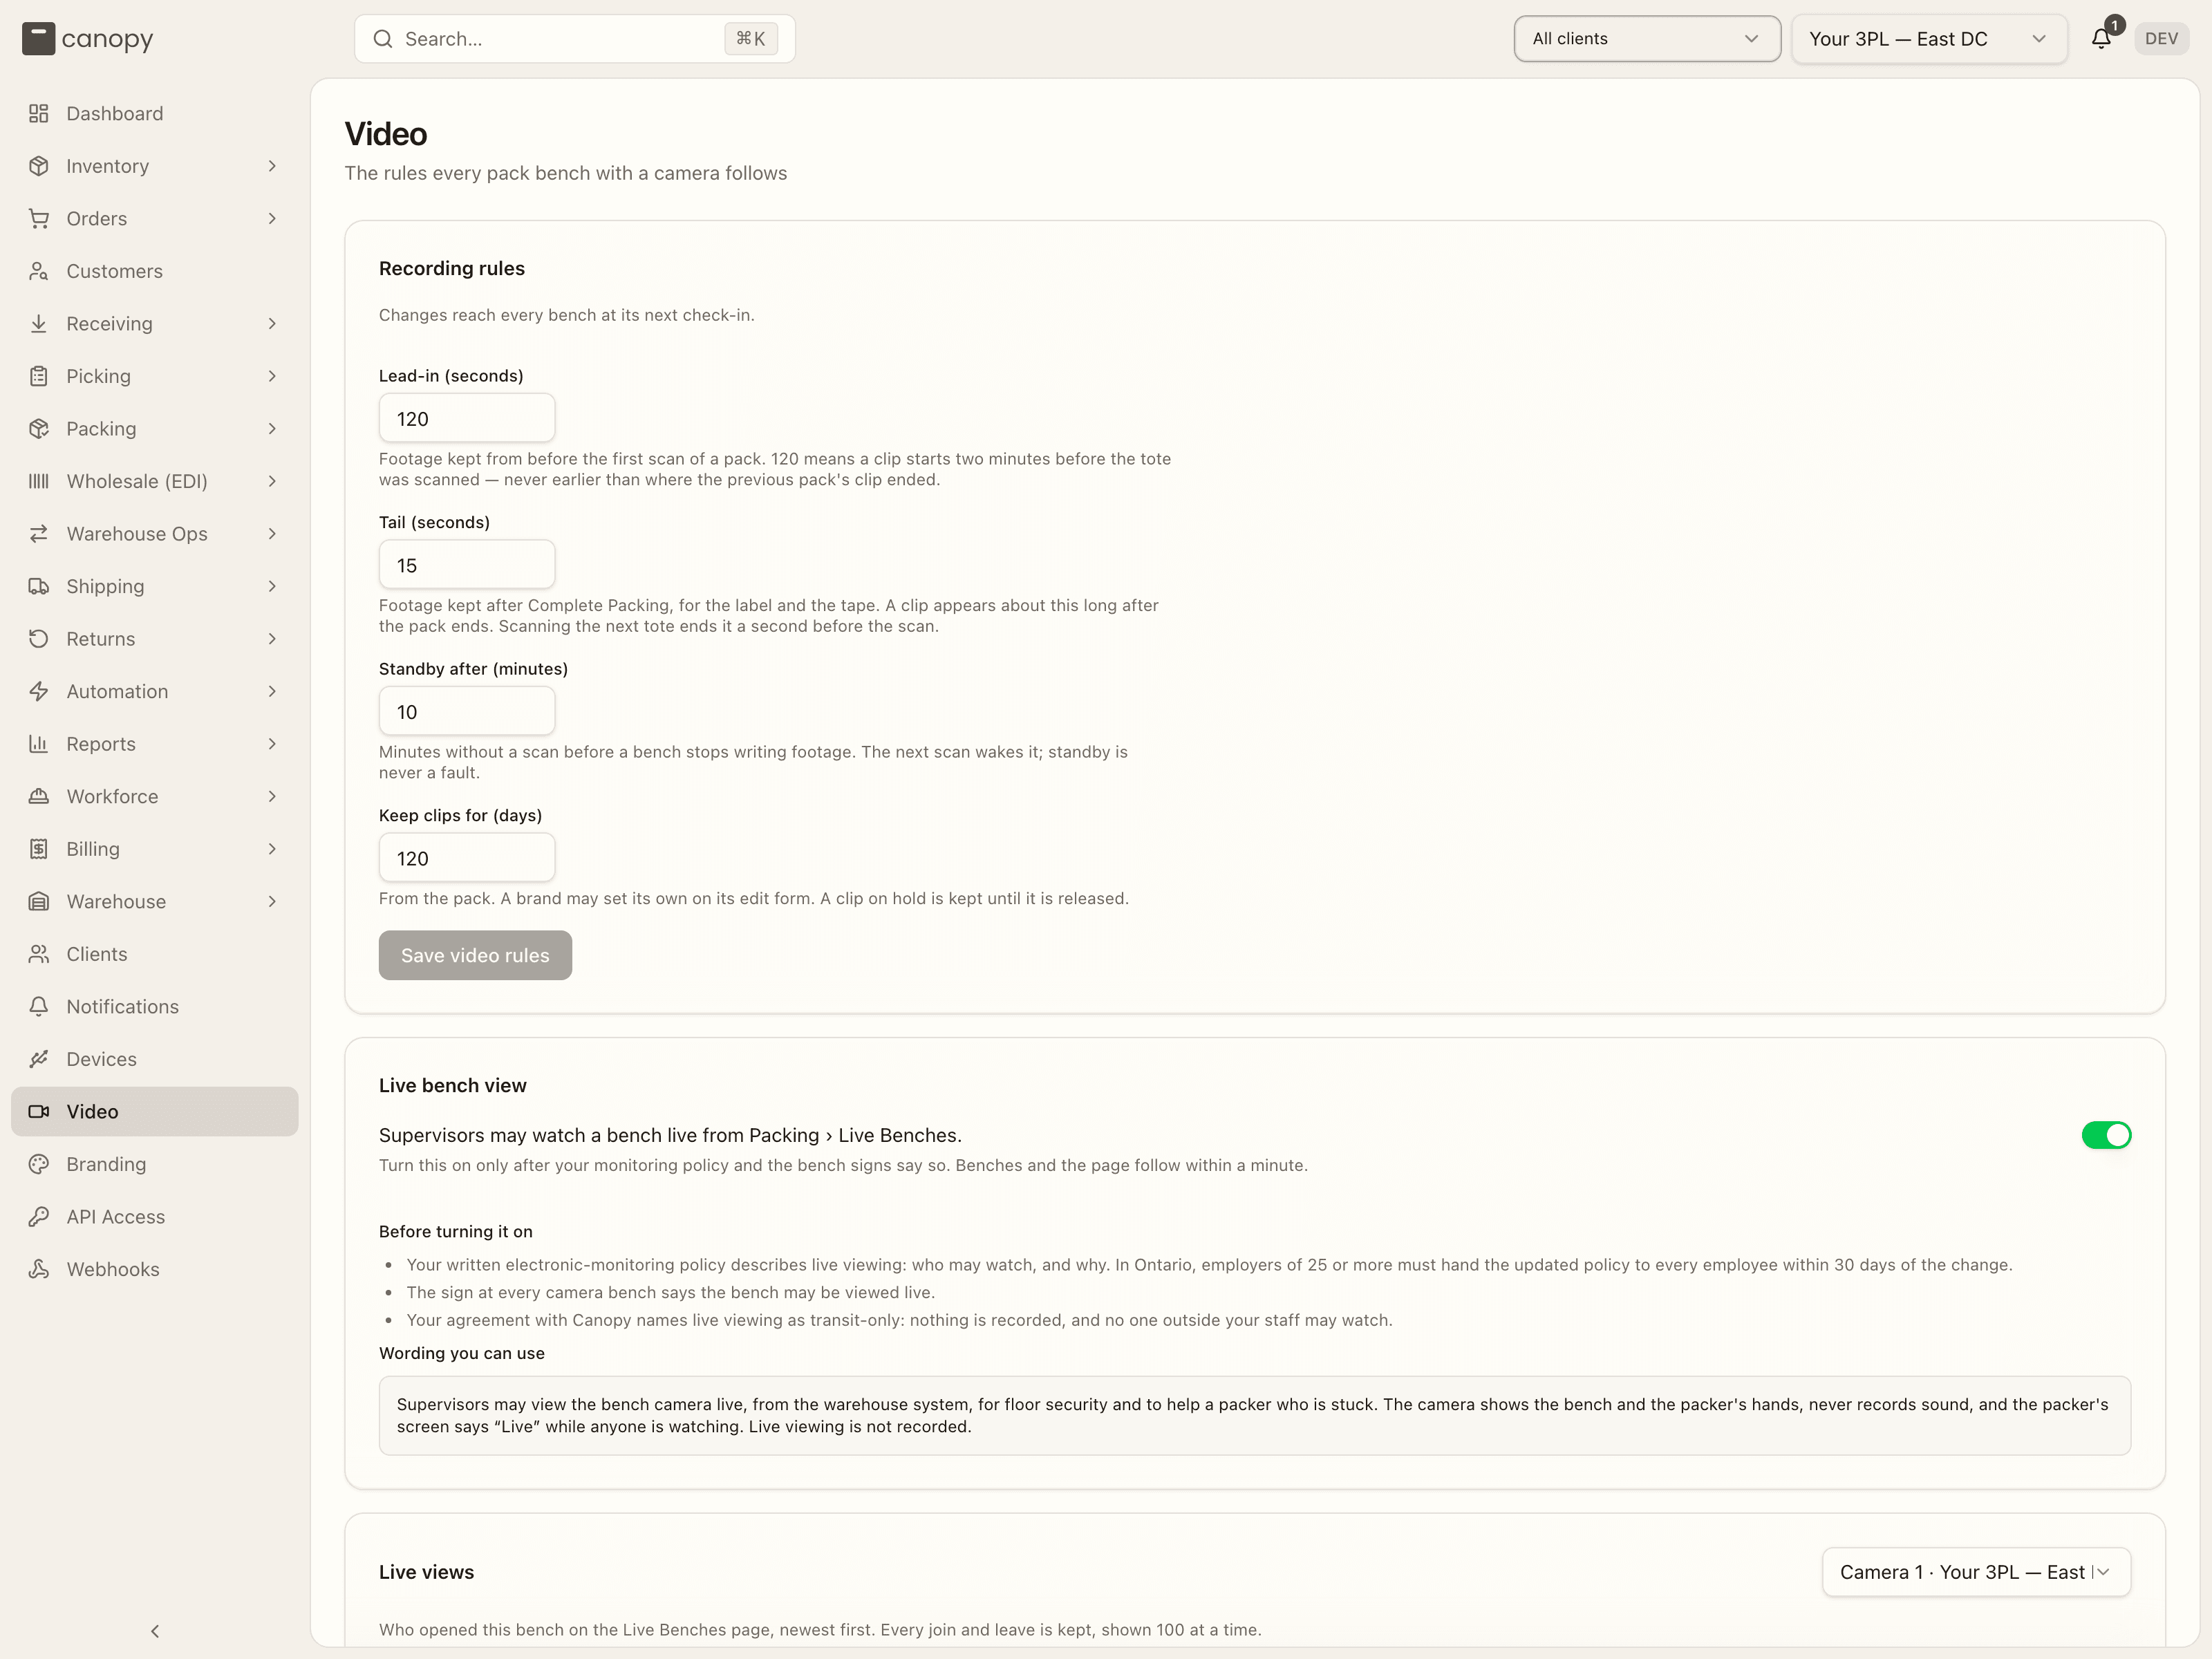The height and width of the screenshot is (1659, 2212).
Task: Click the API Access key icon
Action: [39, 1217]
